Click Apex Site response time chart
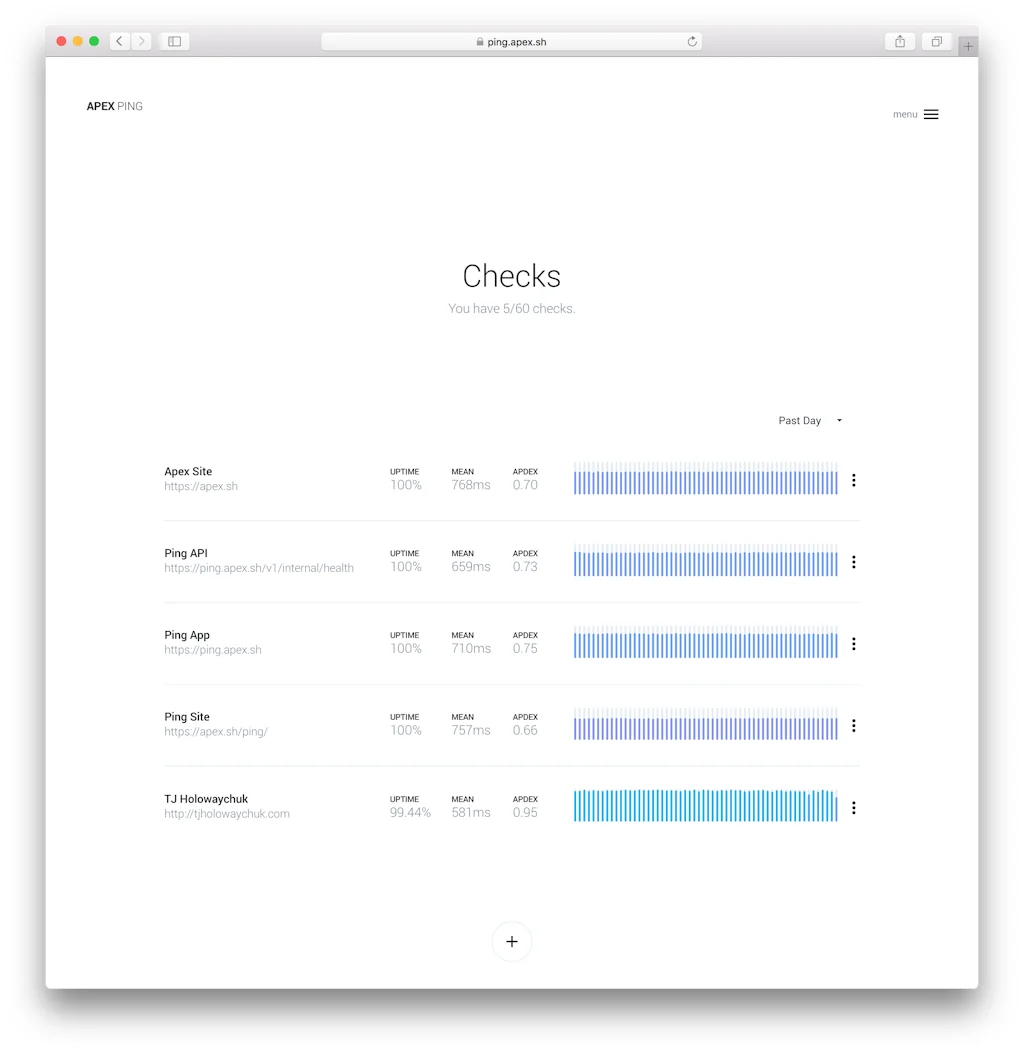Viewport: 1024px width, 1054px height. click(706, 479)
